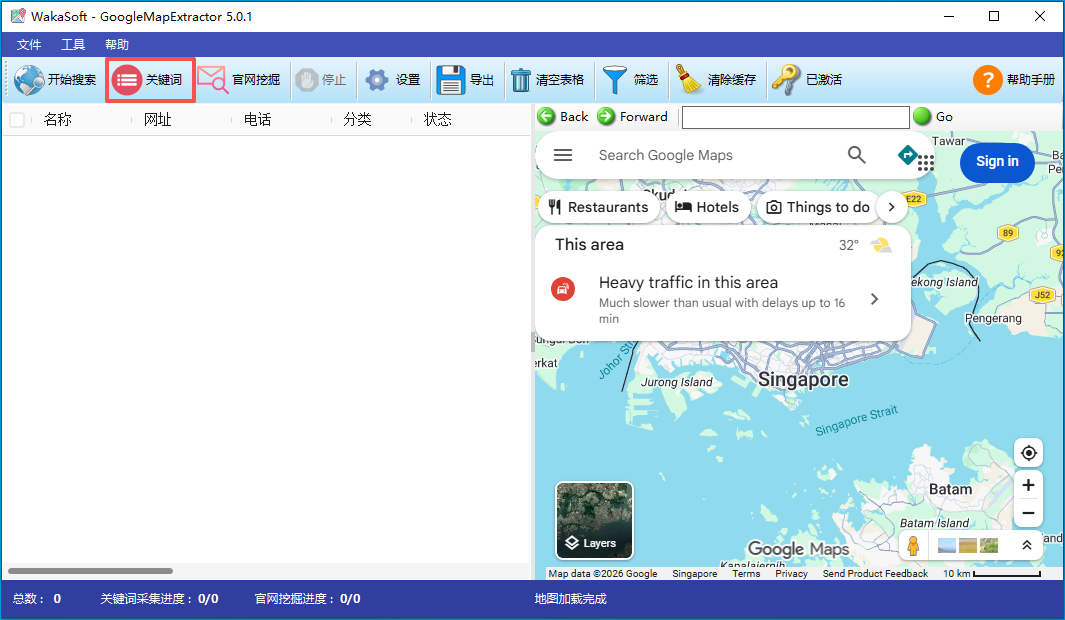The image size is (1065, 620).
Task: Go Back in embedded browser
Action: [563, 117]
